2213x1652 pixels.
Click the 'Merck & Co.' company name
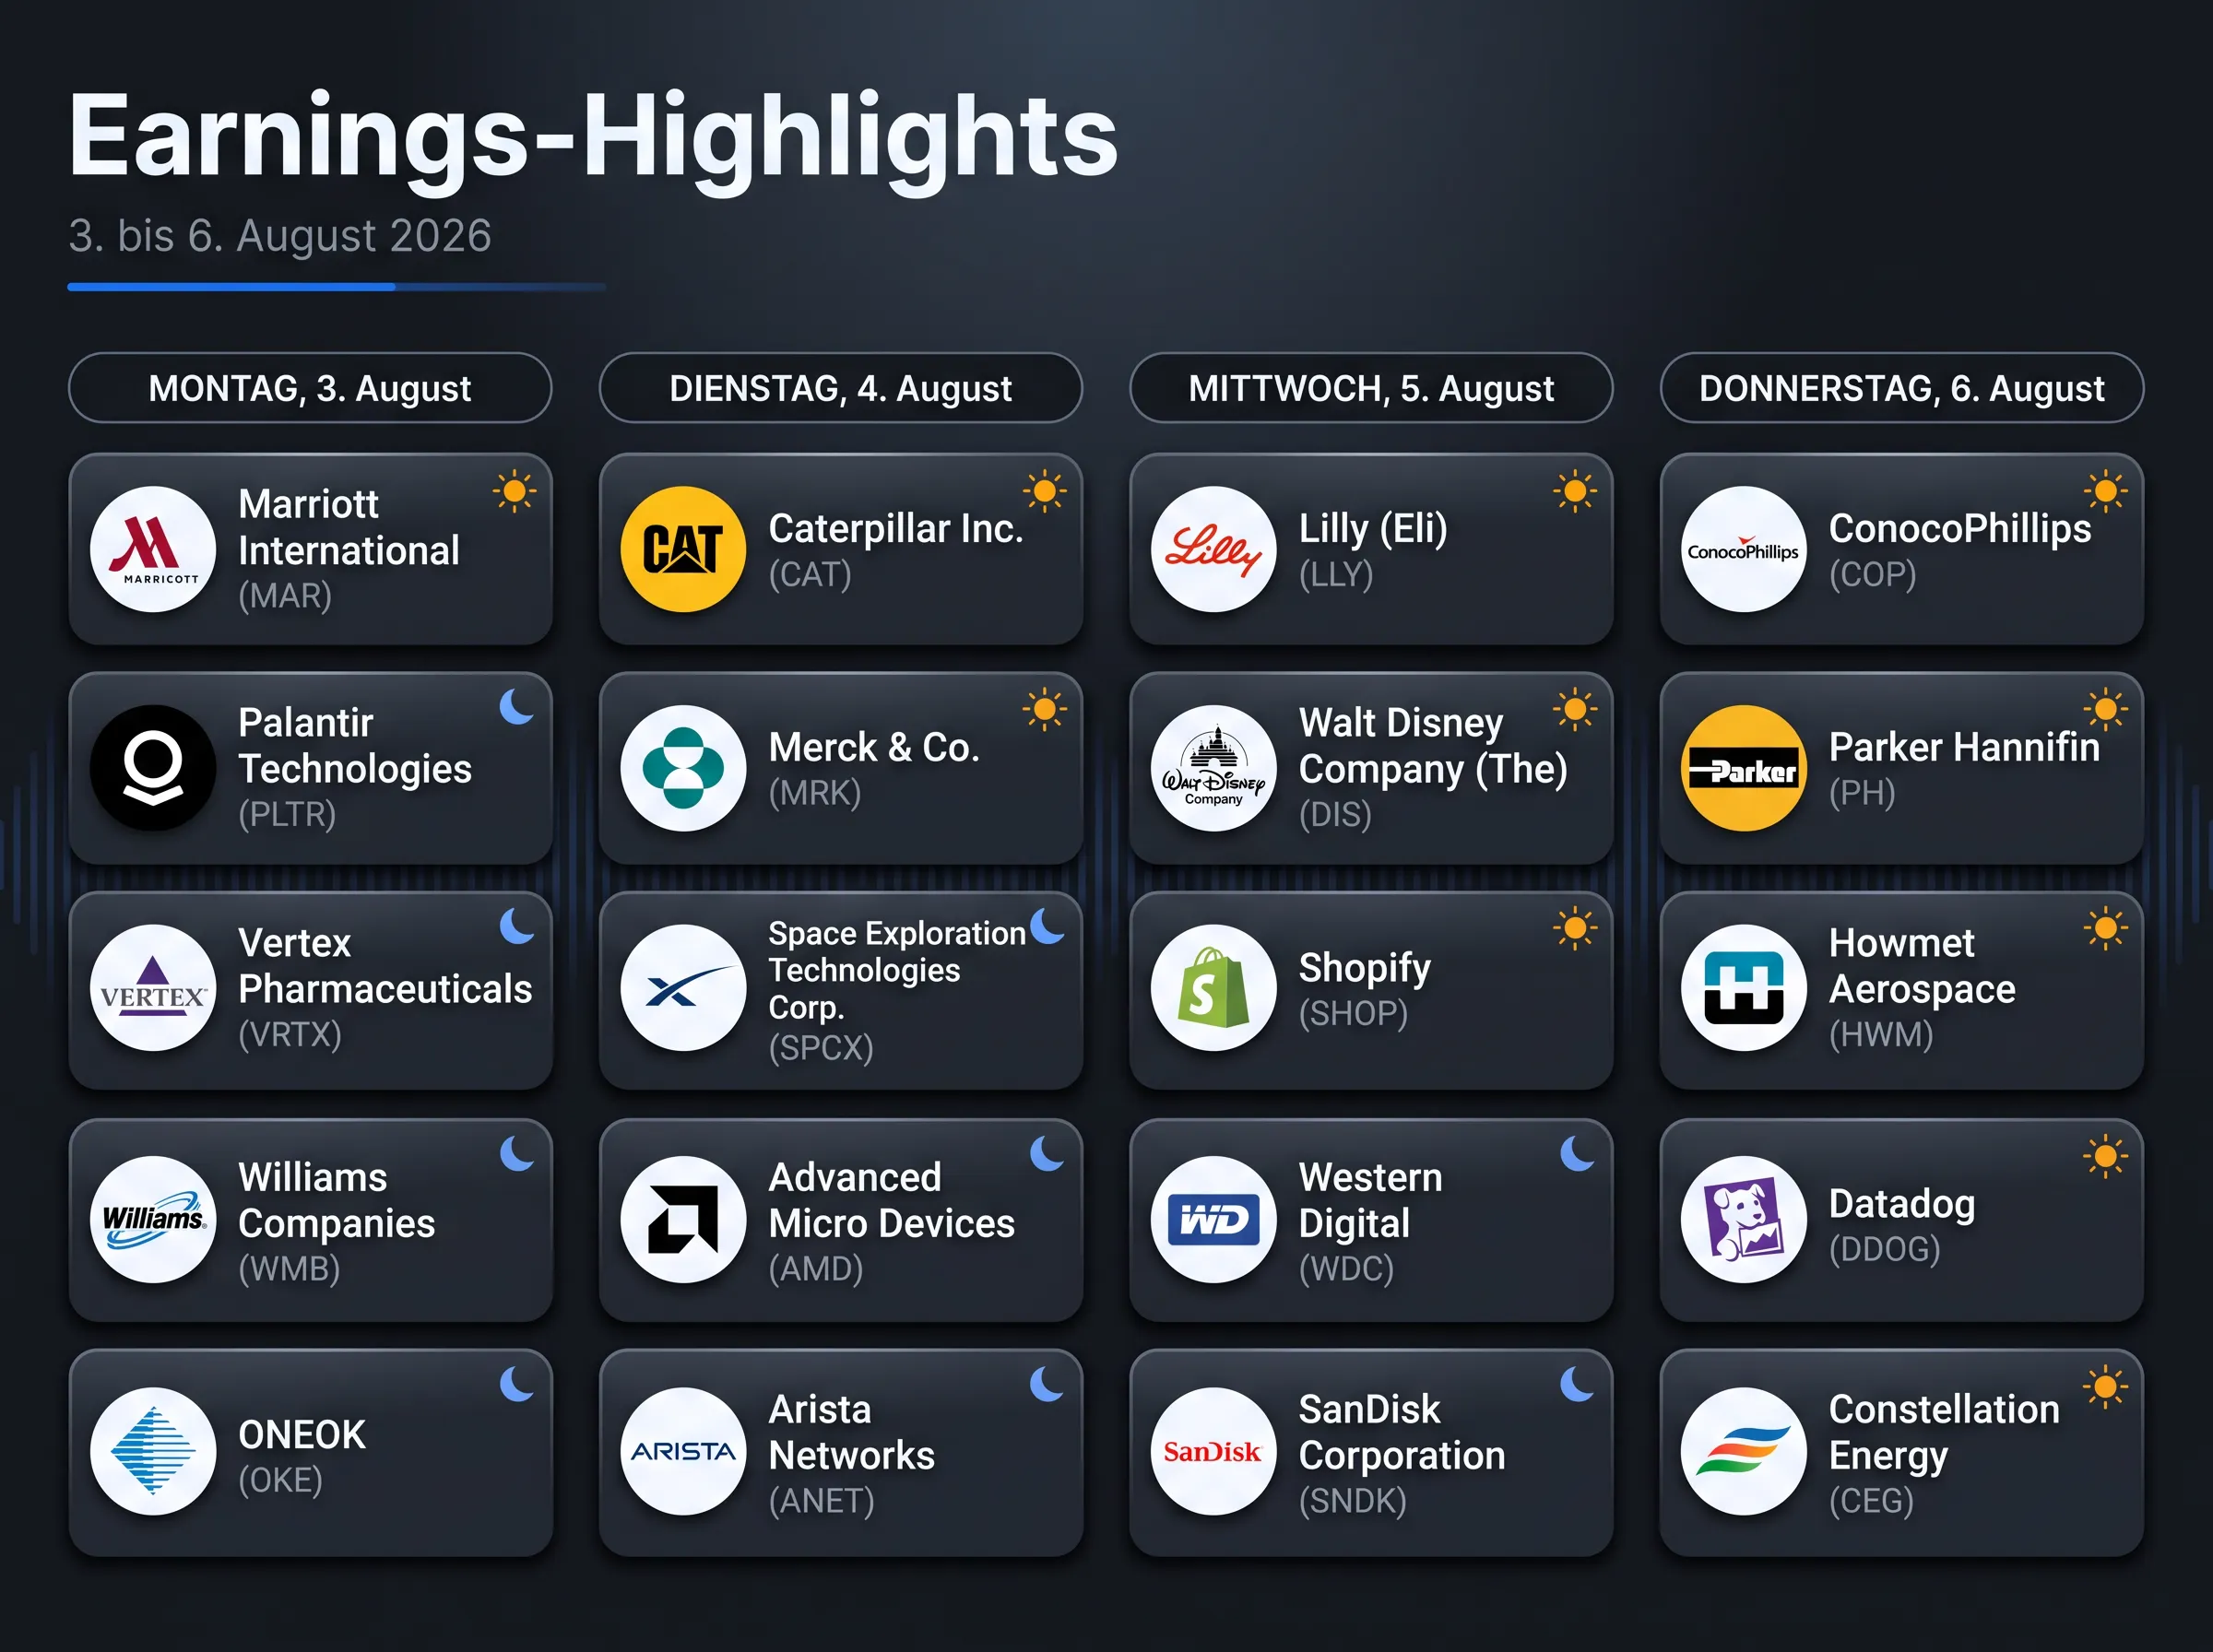click(874, 747)
